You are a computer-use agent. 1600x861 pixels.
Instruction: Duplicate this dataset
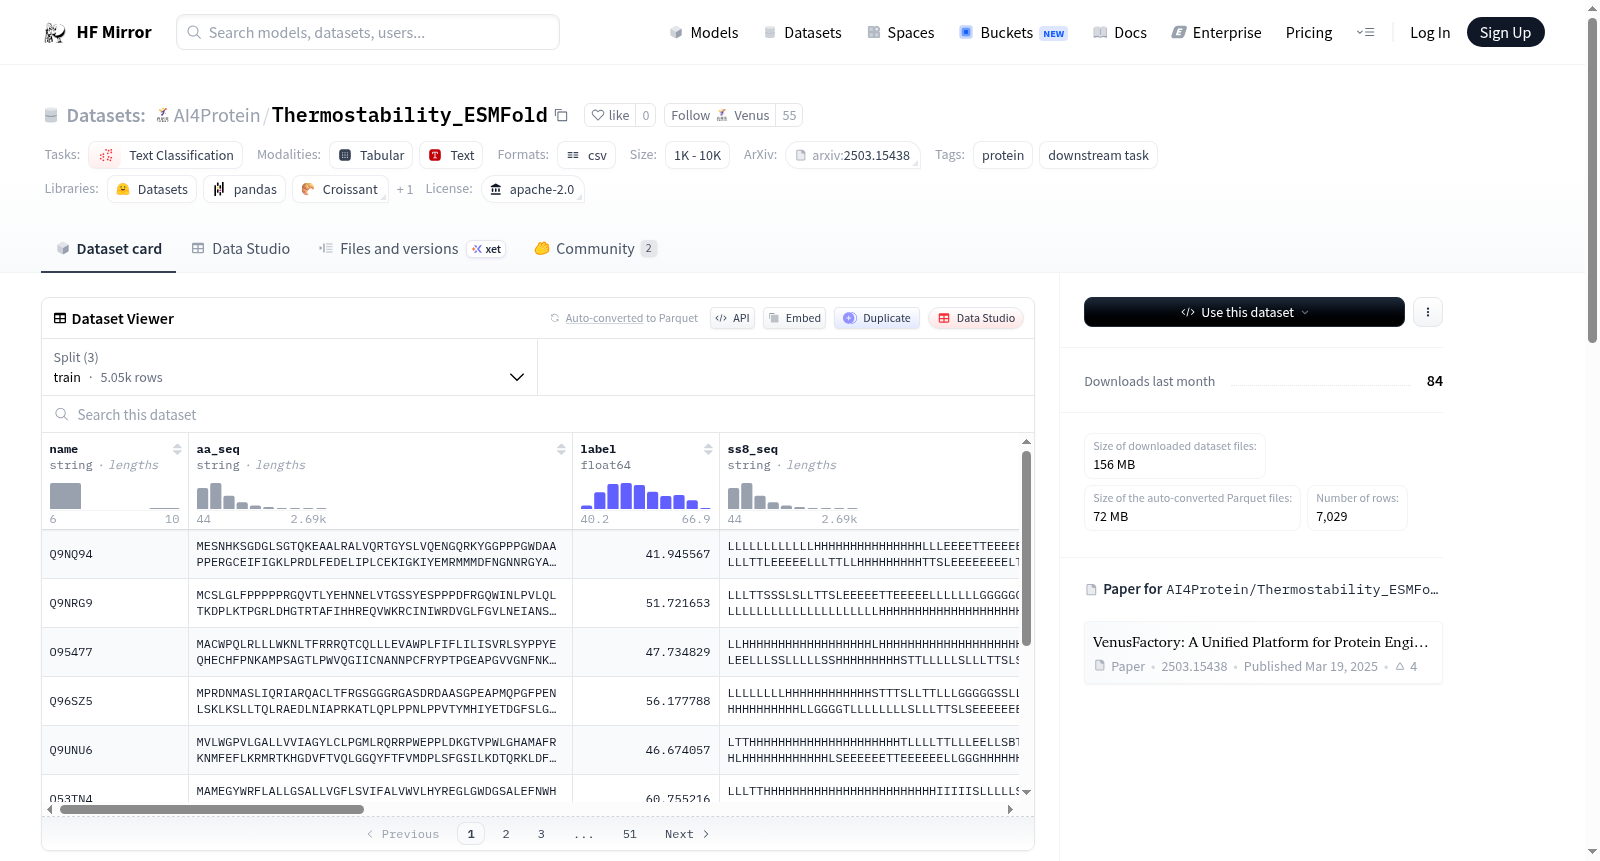877,319
